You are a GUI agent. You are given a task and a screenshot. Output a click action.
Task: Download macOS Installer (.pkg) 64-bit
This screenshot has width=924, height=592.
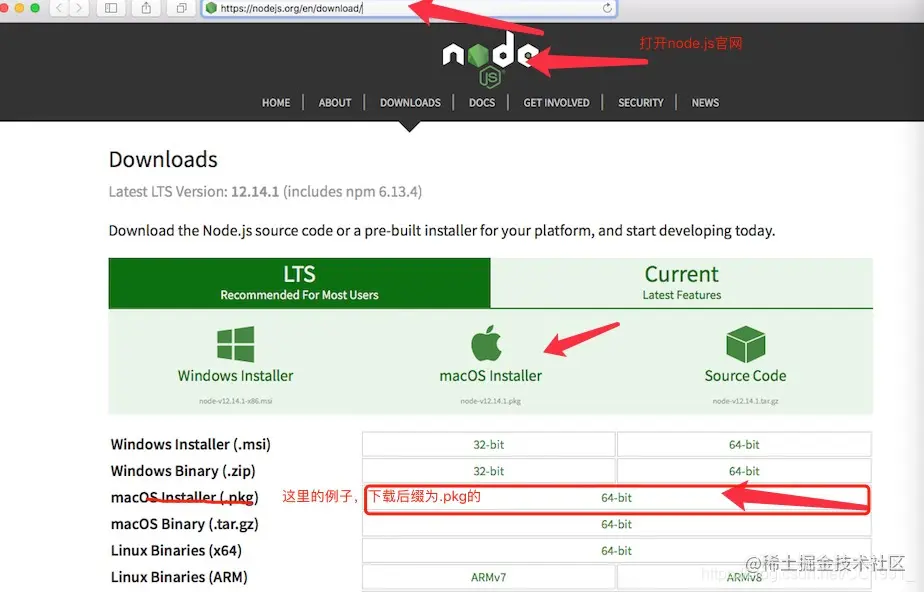616,498
